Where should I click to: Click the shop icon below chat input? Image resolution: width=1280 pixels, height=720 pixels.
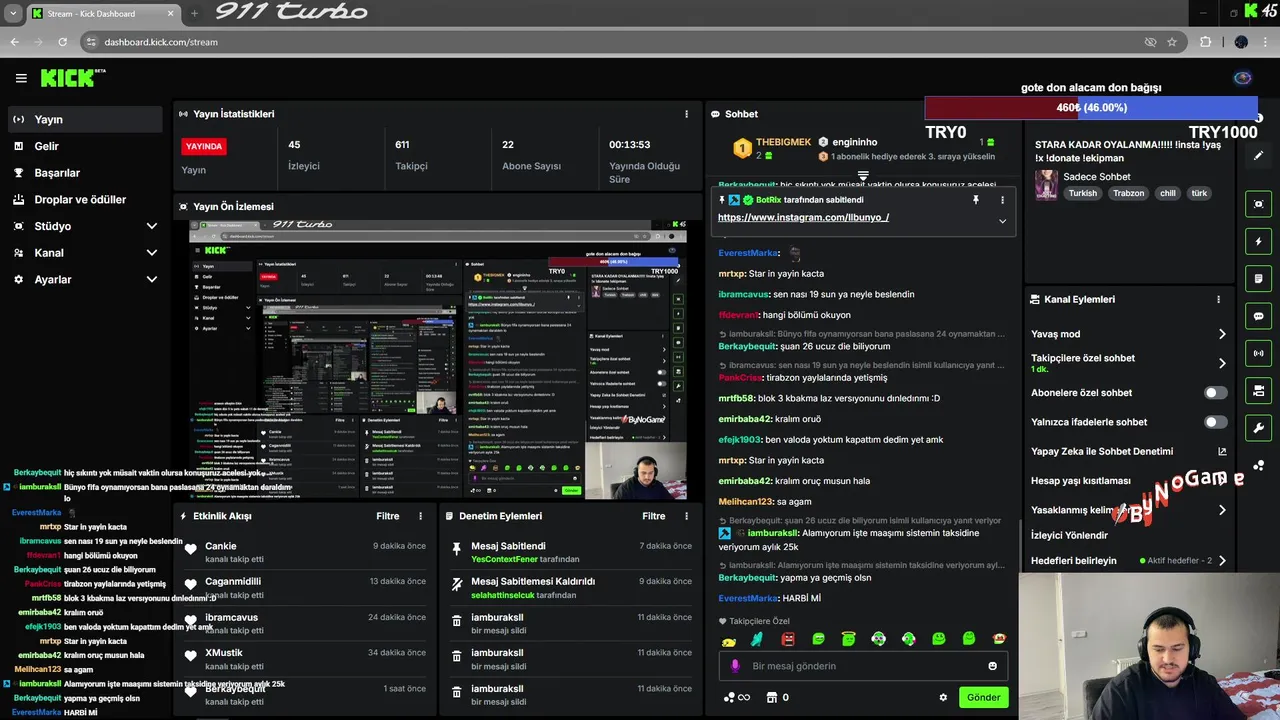point(771,697)
